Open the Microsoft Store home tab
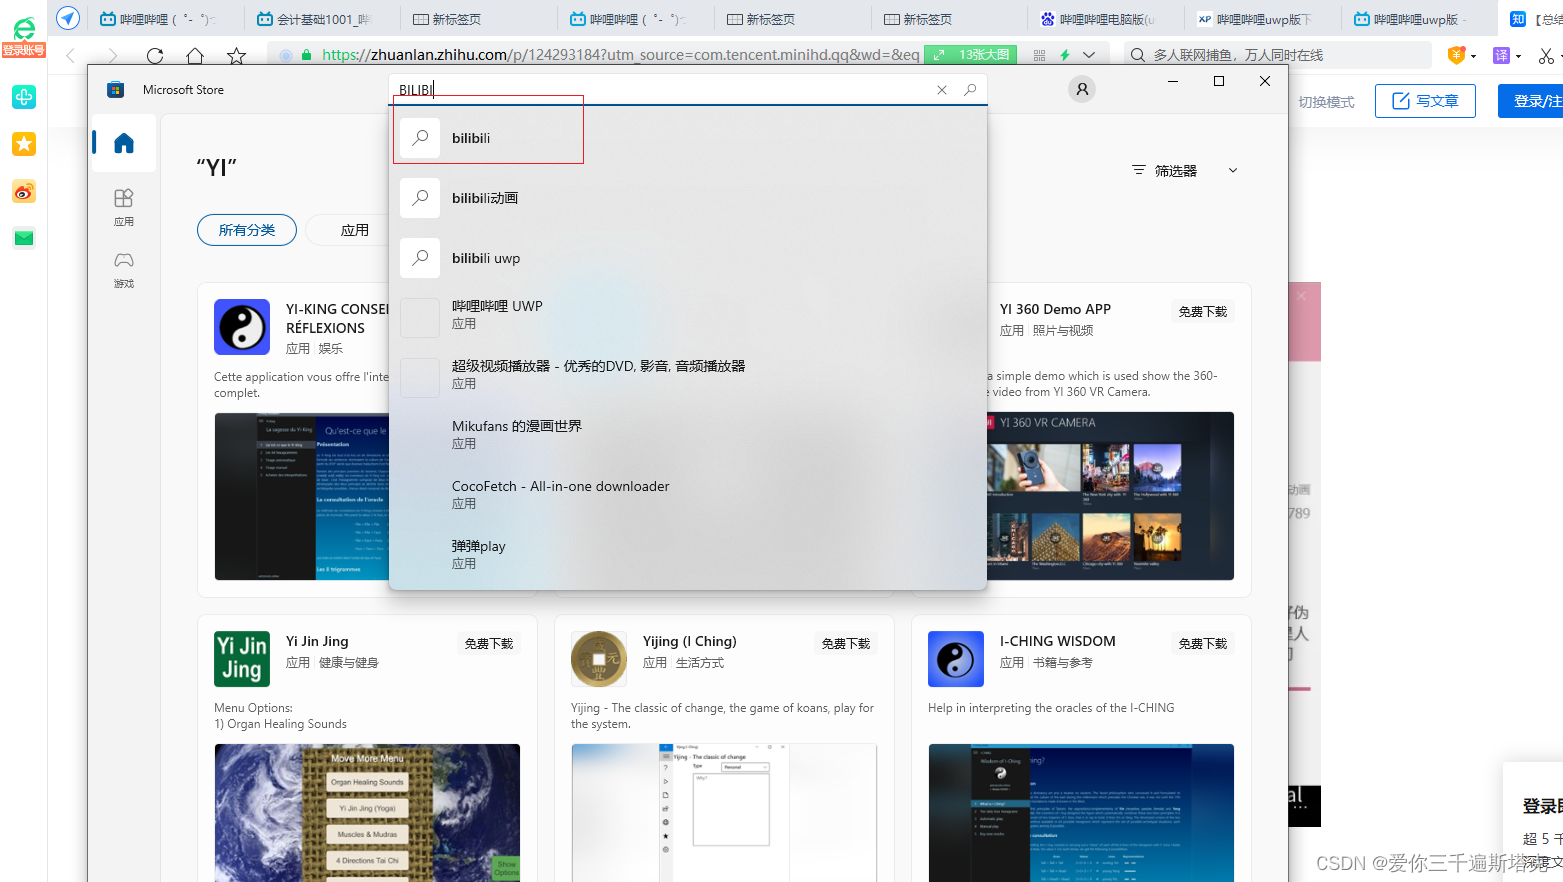The width and height of the screenshot is (1563, 882). coord(124,143)
